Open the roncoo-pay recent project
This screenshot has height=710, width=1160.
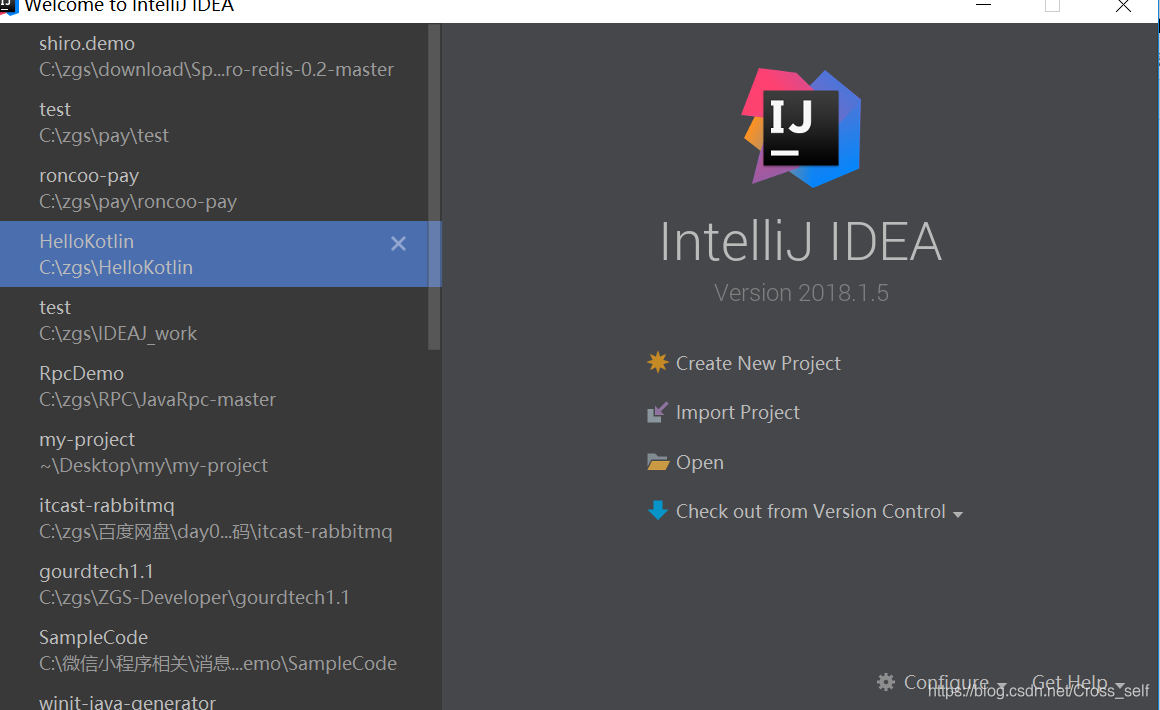click(x=214, y=188)
